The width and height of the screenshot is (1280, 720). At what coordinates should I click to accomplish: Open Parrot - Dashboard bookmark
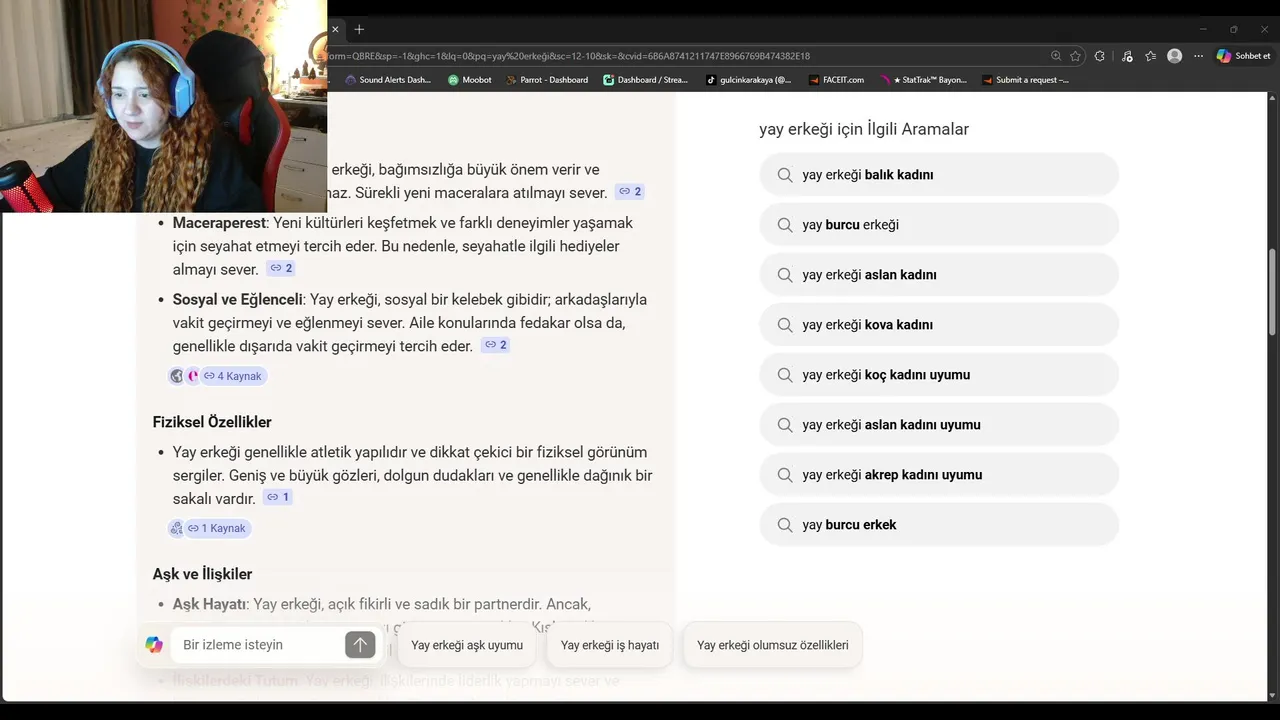point(547,80)
